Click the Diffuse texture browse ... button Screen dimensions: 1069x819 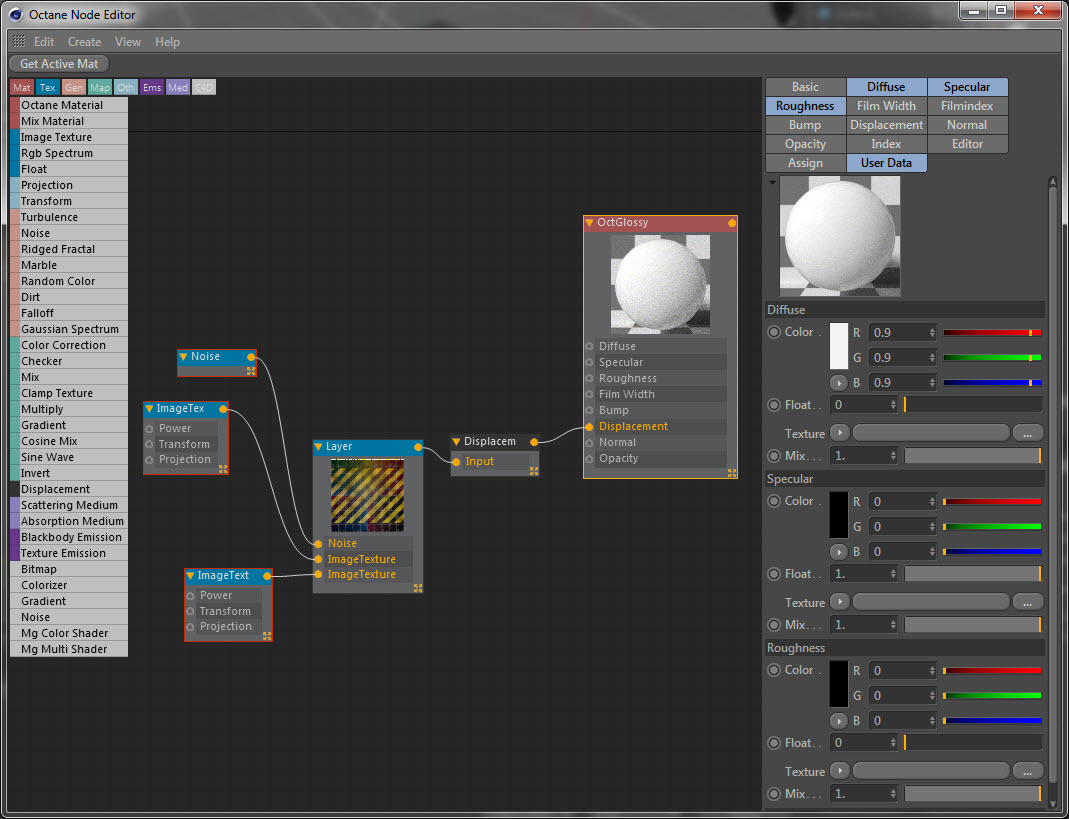pos(1027,433)
